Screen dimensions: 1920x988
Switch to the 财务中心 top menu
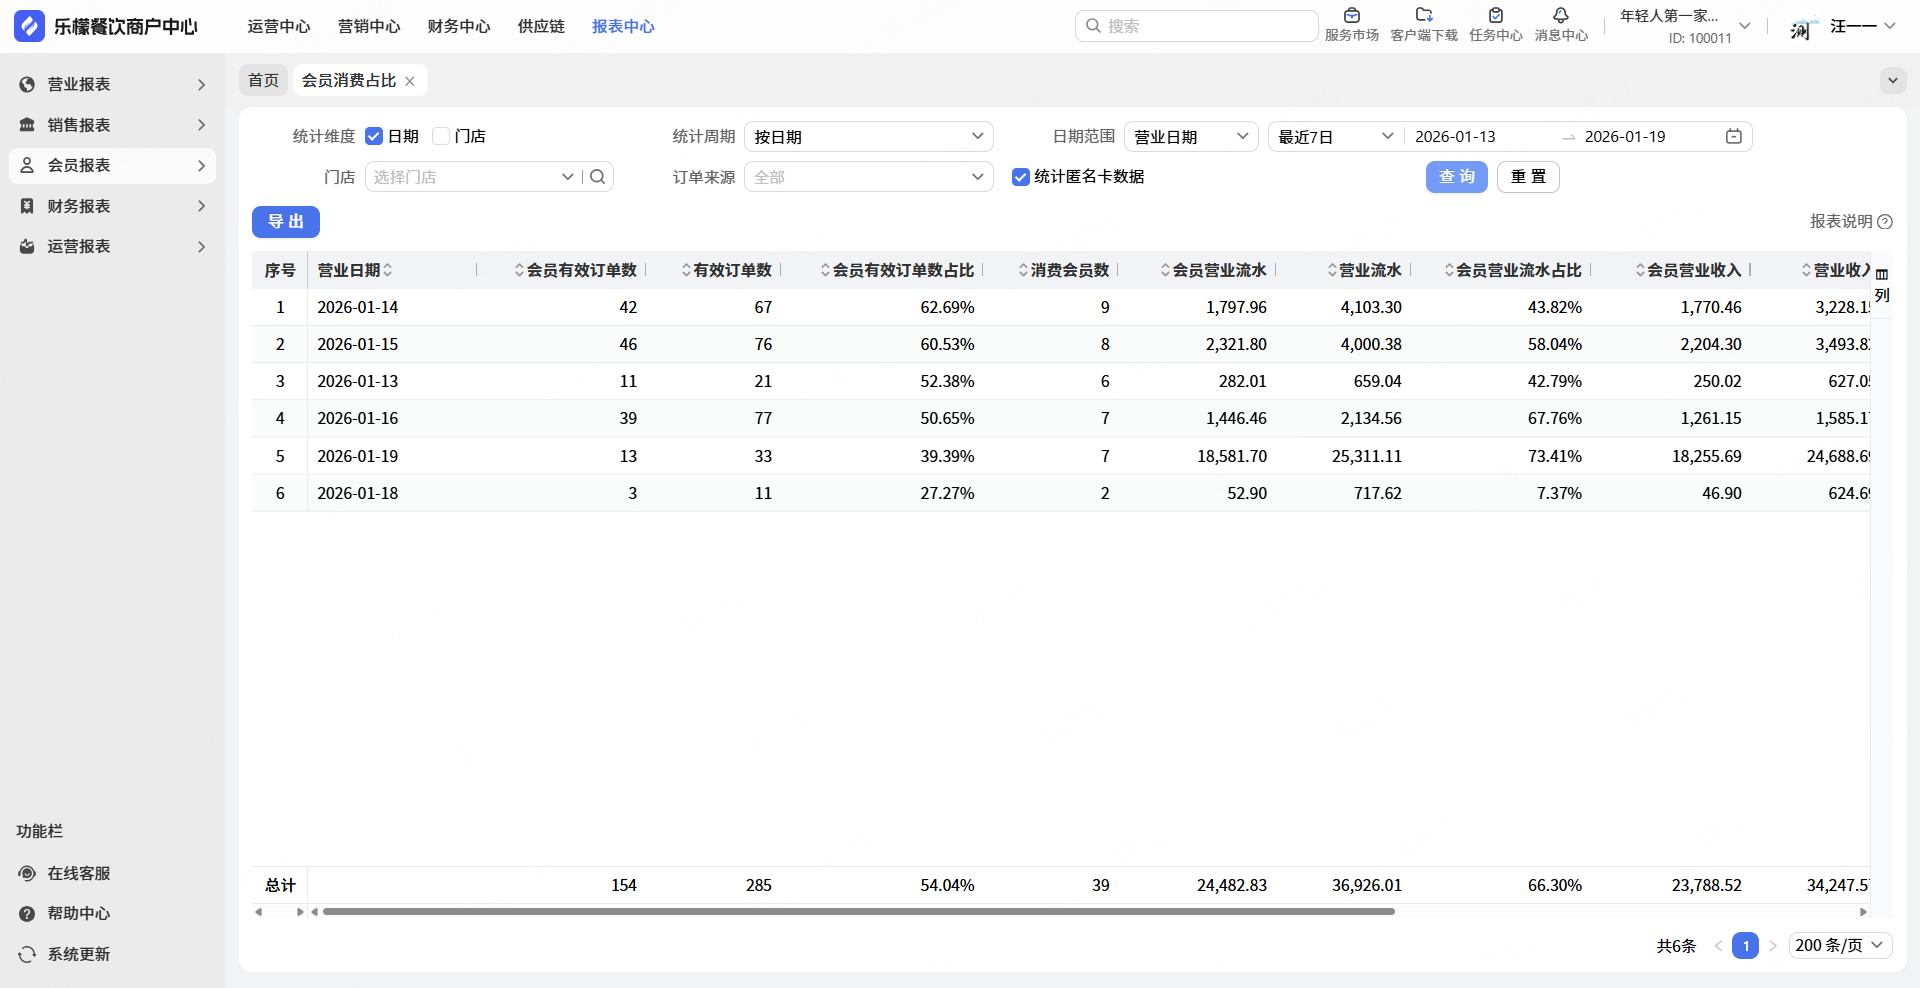(458, 27)
